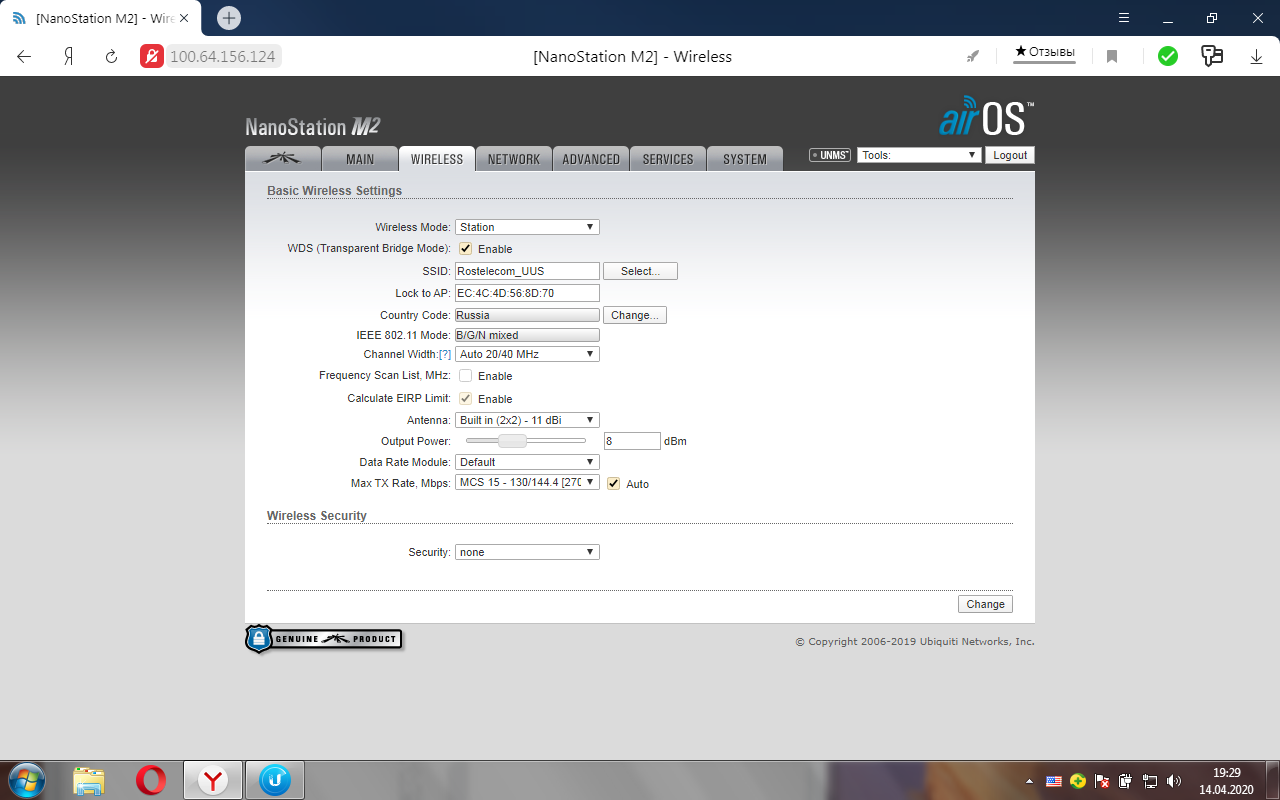Go back in the browser
The image size is (1280, 800).
[24, 56]
